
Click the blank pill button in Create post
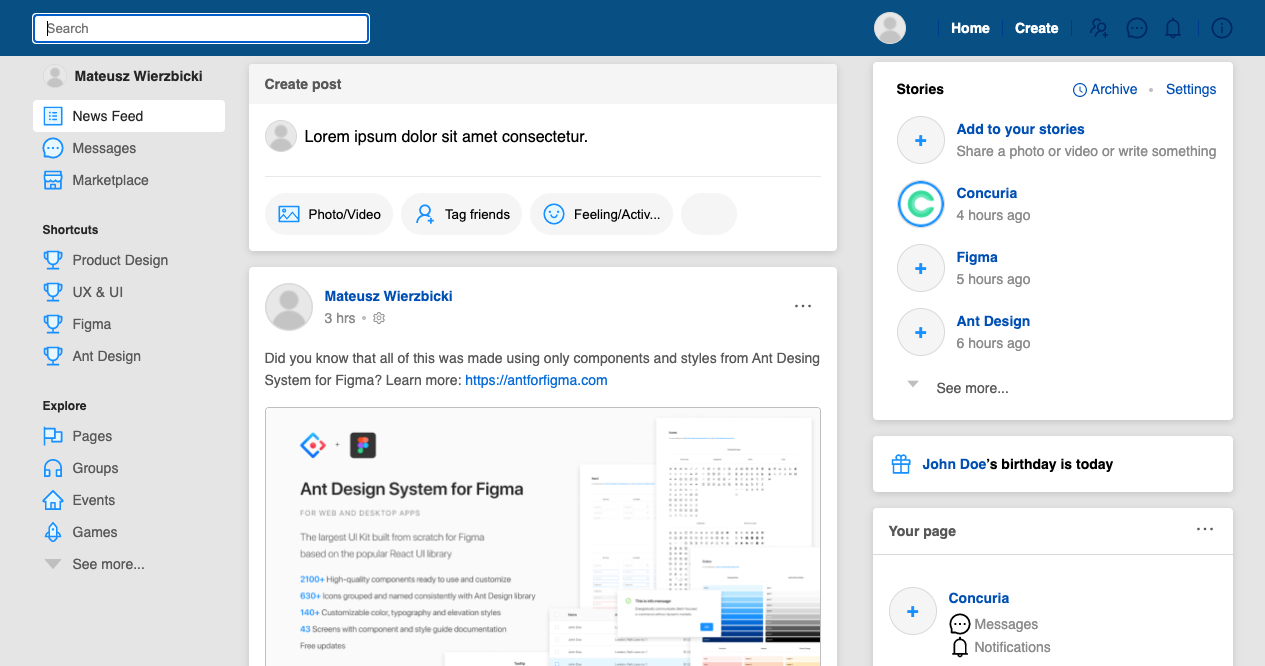pos(709,214)
